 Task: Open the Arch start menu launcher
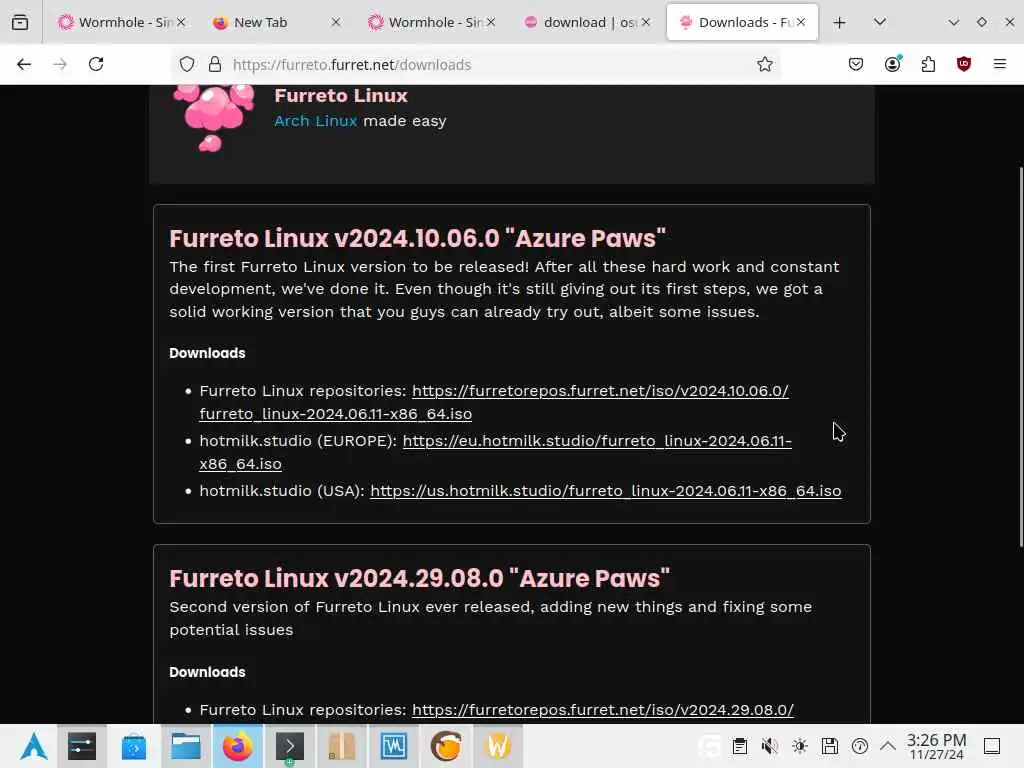33,746
